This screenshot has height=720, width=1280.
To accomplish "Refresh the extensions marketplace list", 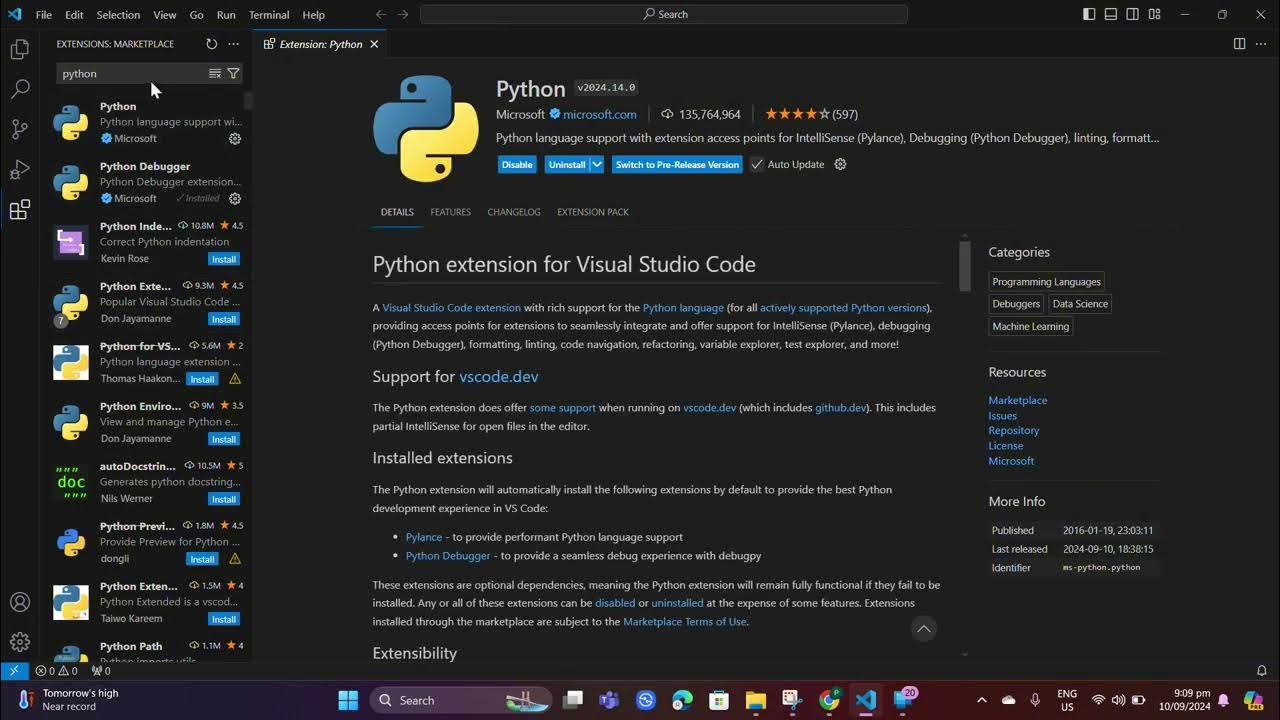I will pyautogui.click(x=211, y=44).
